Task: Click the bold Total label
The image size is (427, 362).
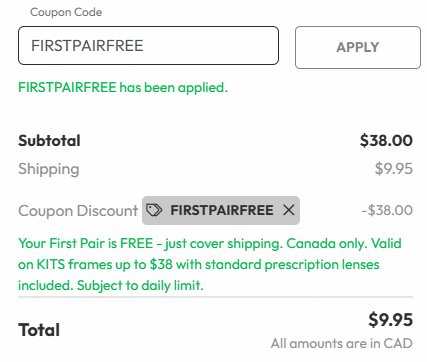Action: pyautogui.click(x=39, y=330)
